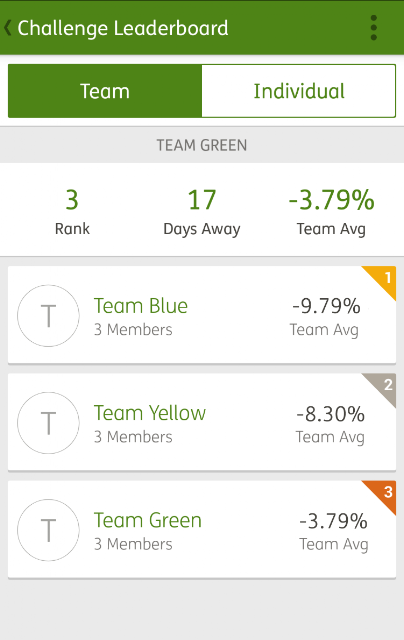This screenshot has width=404, height=640.
Task: Open the three-dot overflow menu
Action: 373,28
